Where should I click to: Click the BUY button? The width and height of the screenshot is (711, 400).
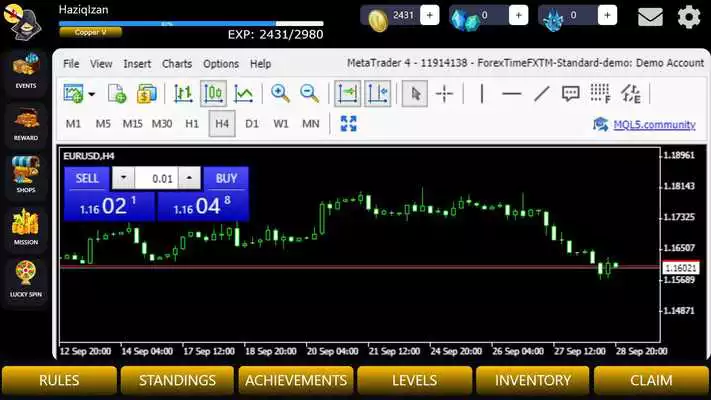point(226,178)
